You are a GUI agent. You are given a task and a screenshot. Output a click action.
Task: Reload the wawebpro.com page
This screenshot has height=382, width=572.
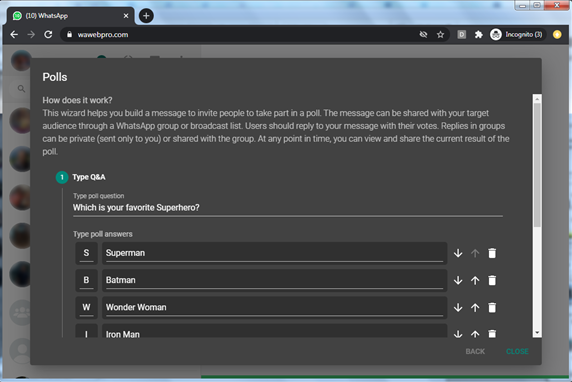[x=48, y=35]
